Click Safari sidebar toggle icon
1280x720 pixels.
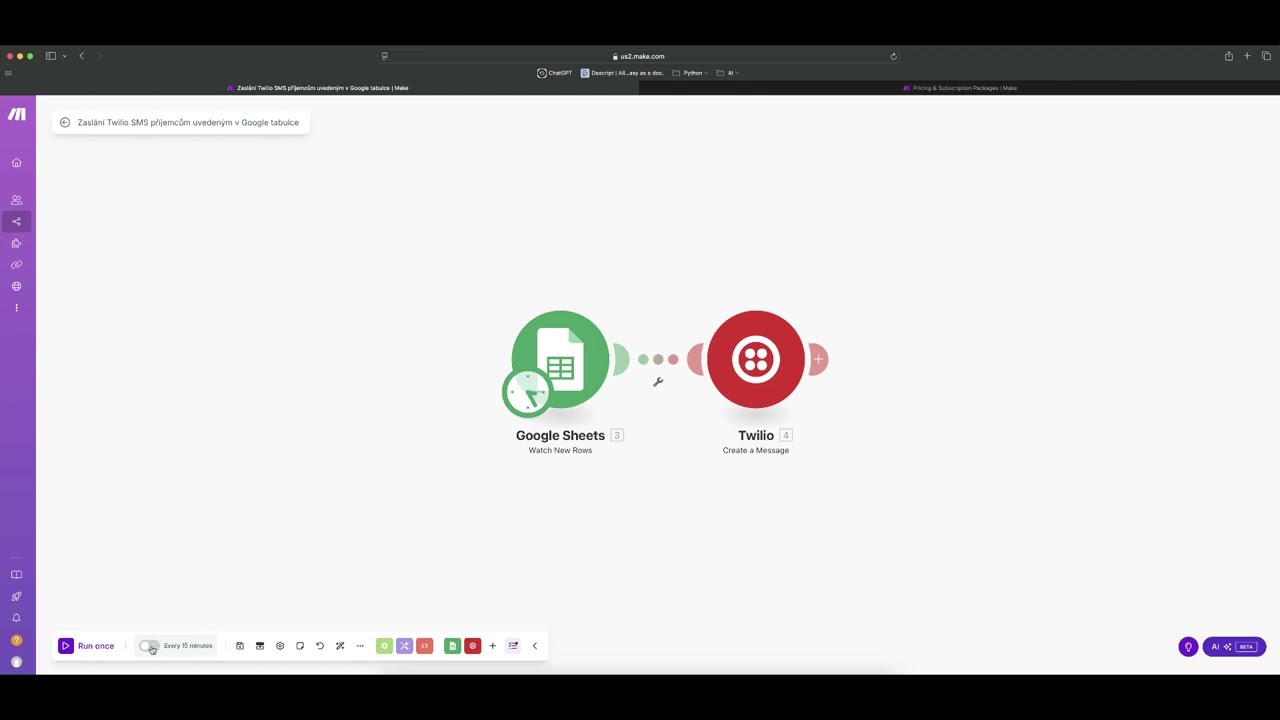[51, 56]
